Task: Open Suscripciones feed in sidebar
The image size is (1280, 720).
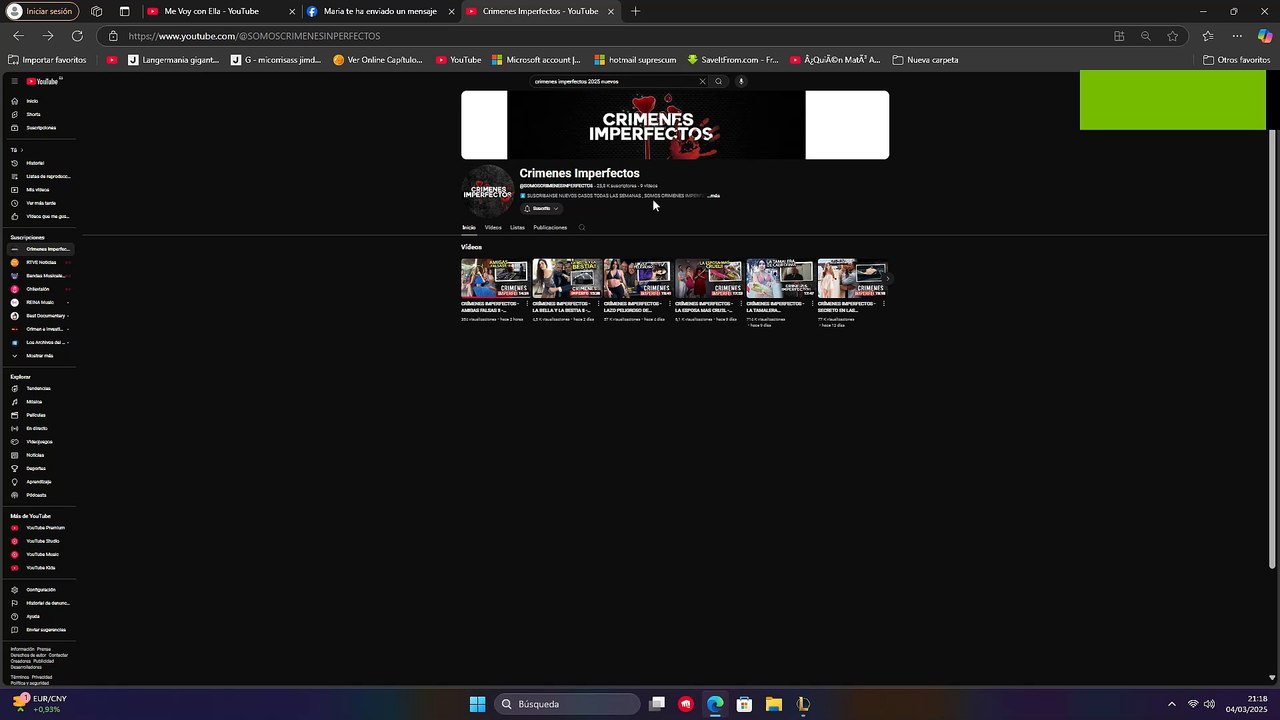Action: click(41, 128)
